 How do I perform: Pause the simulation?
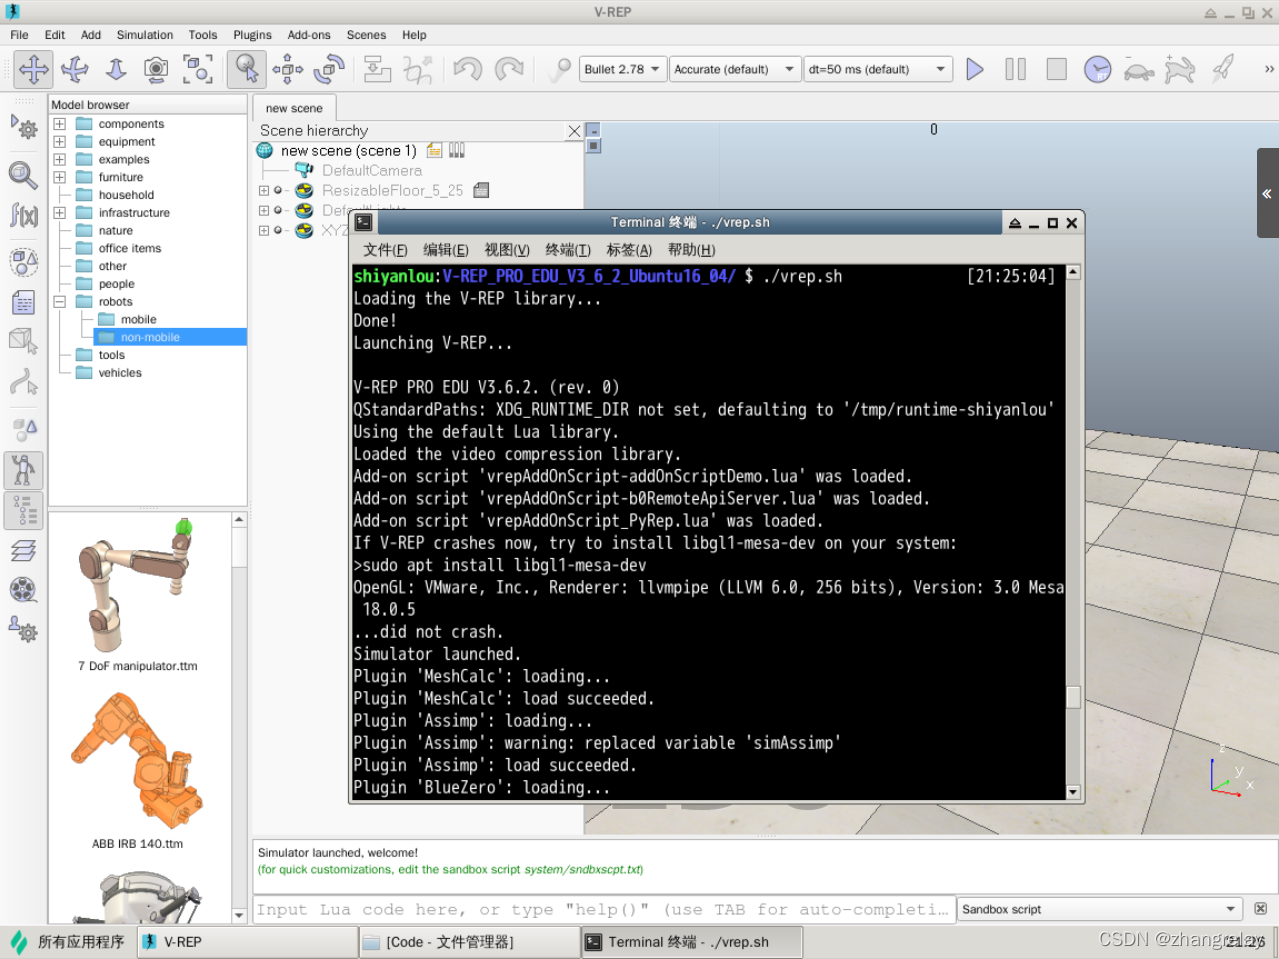point(1016,69)
